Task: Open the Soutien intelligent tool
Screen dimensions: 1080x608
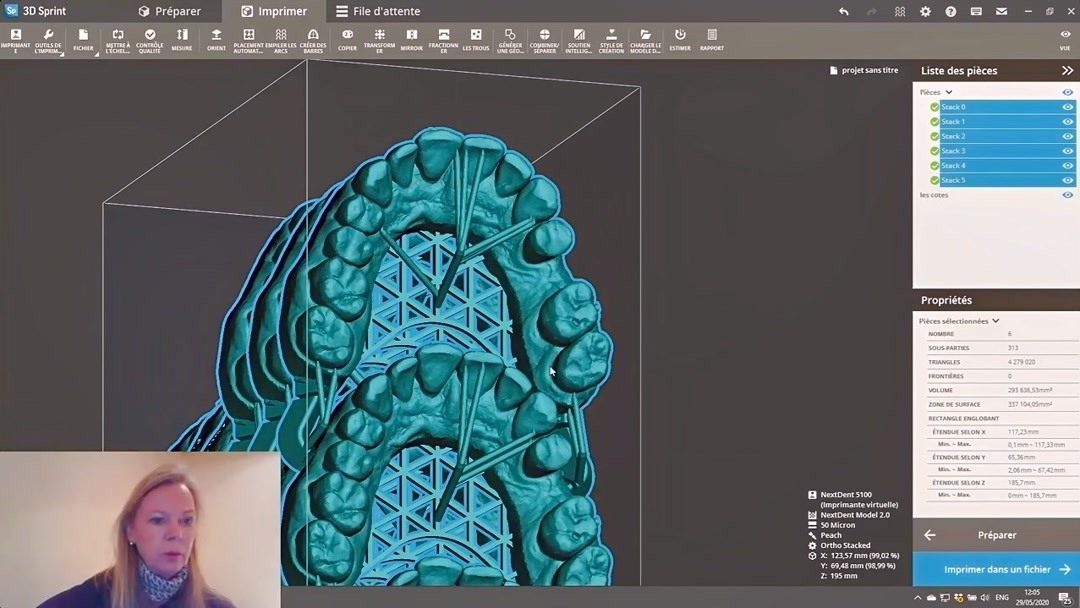Action: point(579,40)
